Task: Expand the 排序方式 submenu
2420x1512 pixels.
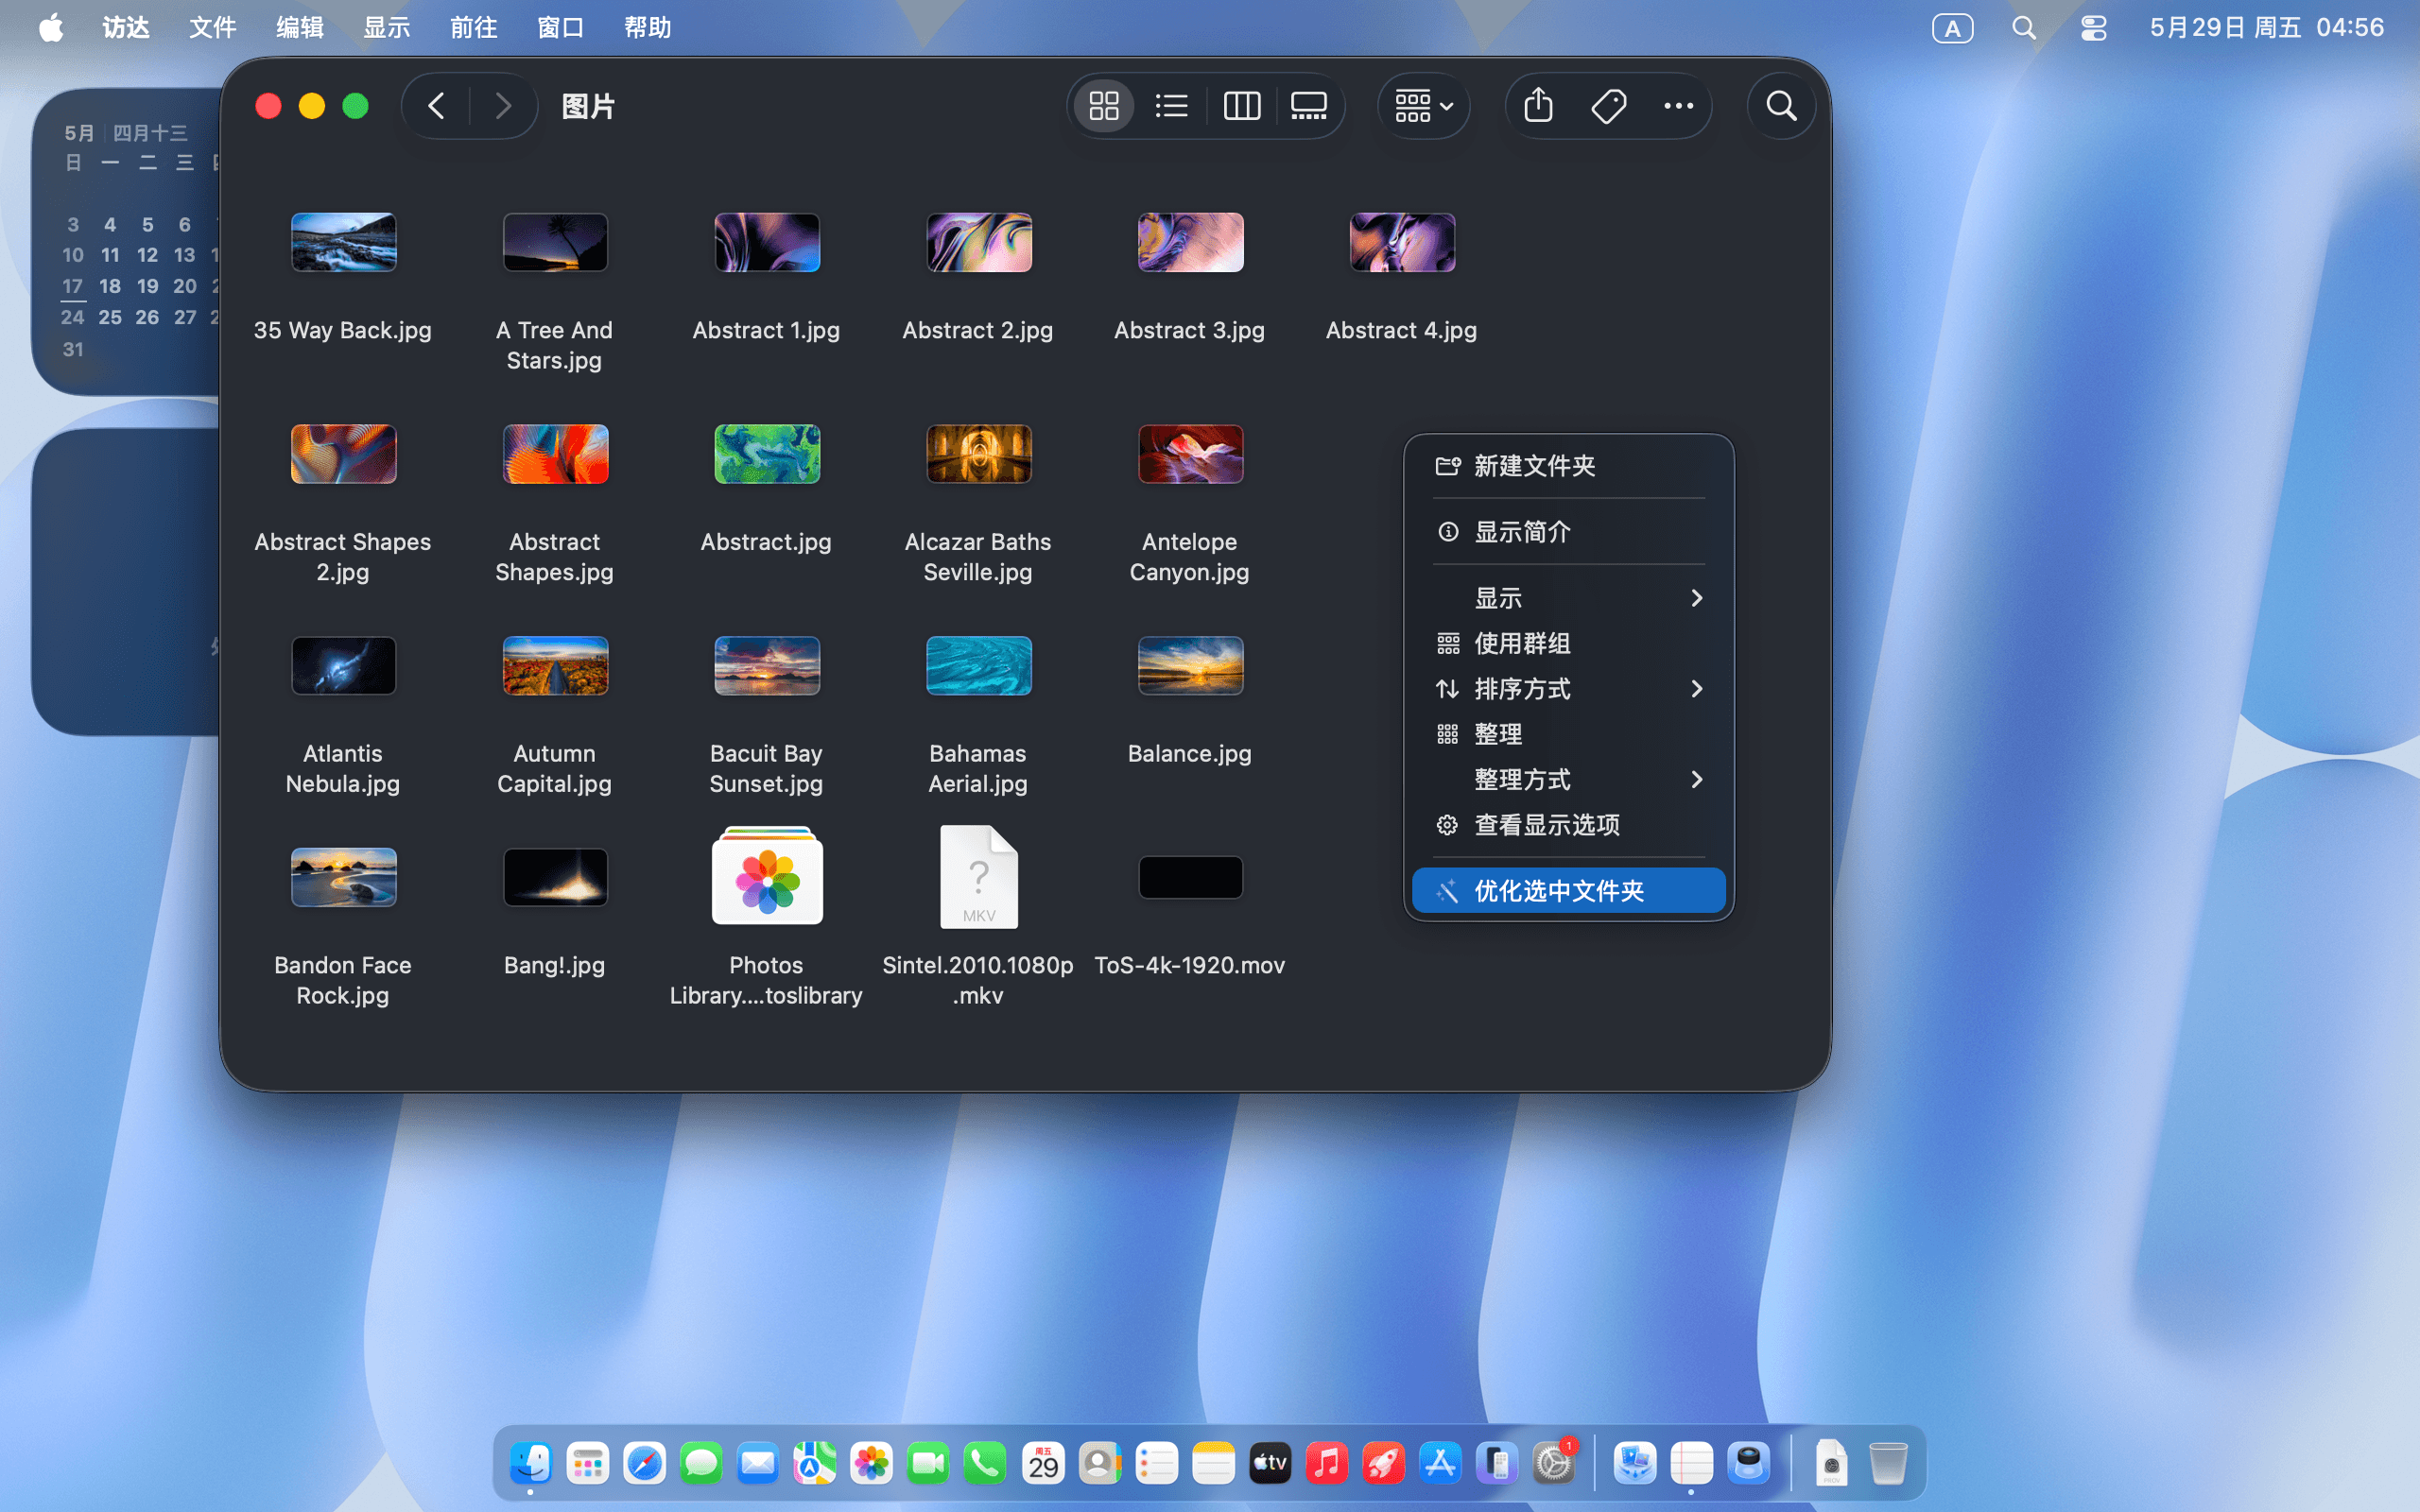Action: coord(1569,689)
